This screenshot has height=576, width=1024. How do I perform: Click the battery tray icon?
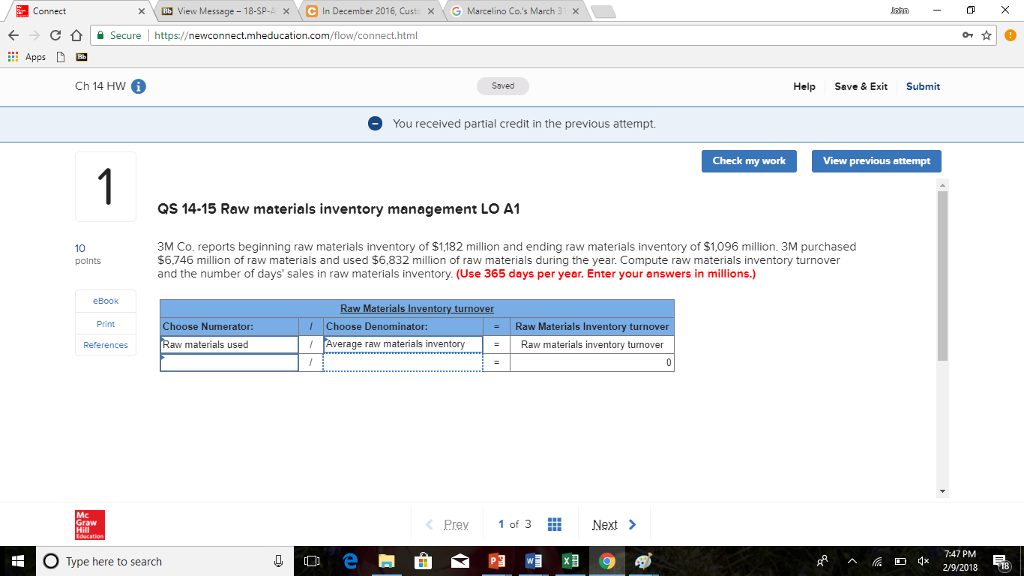click(x=900, y=561)
